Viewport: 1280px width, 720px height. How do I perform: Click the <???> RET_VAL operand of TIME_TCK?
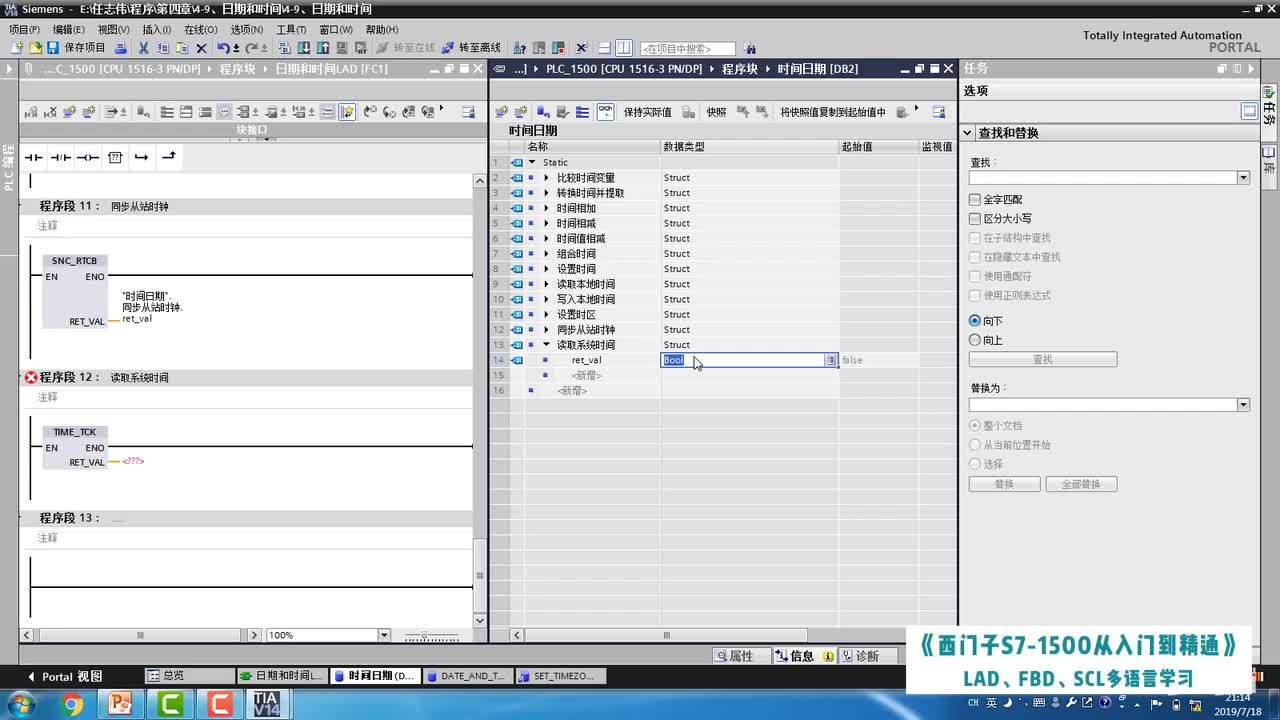point(133,462)
